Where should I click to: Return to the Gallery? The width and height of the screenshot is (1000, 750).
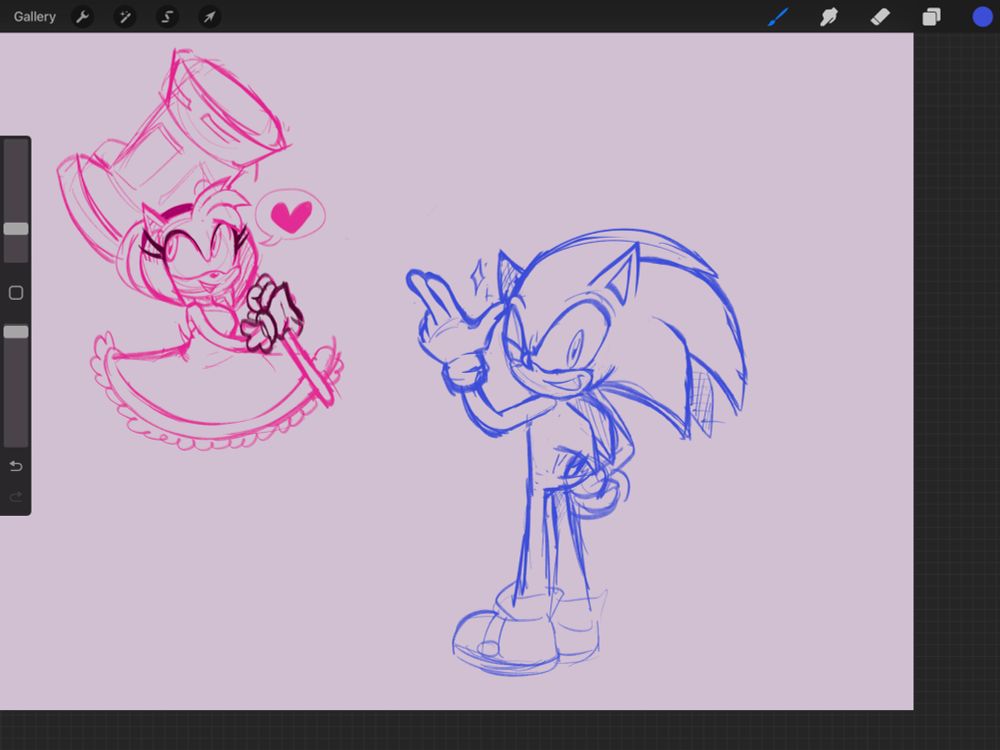[34, 17]
